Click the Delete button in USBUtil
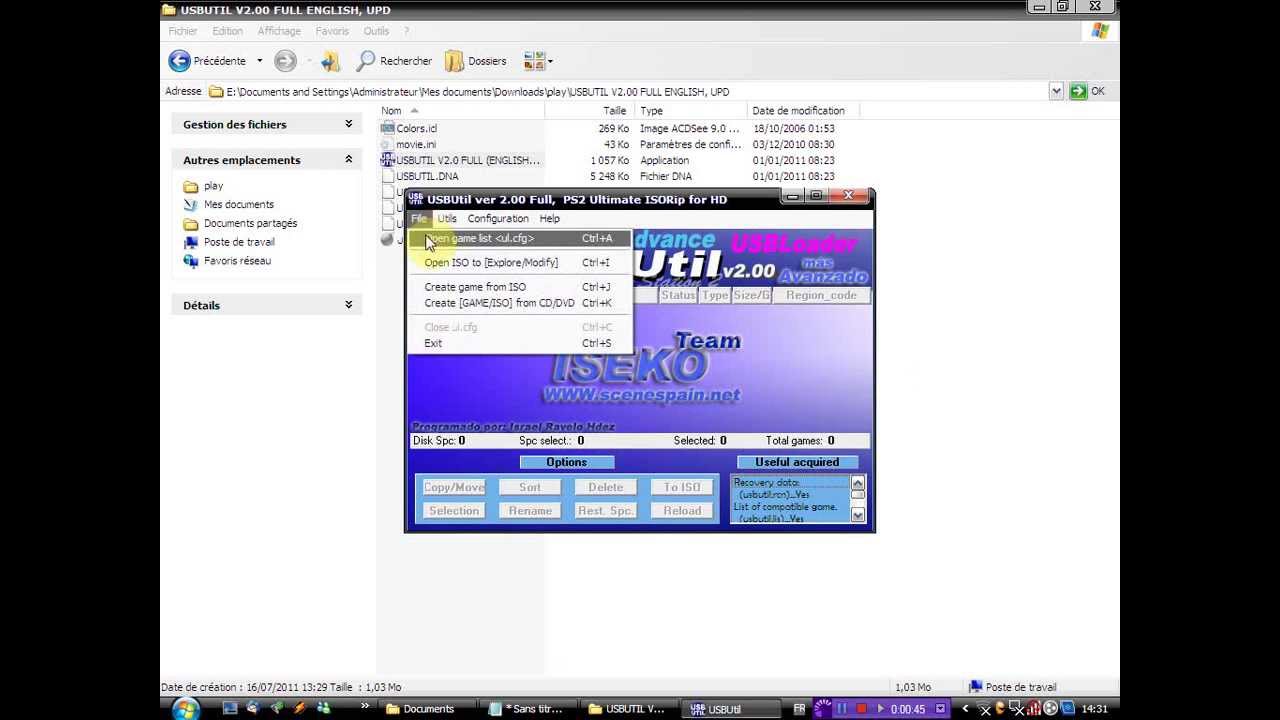 coord(606,487)
